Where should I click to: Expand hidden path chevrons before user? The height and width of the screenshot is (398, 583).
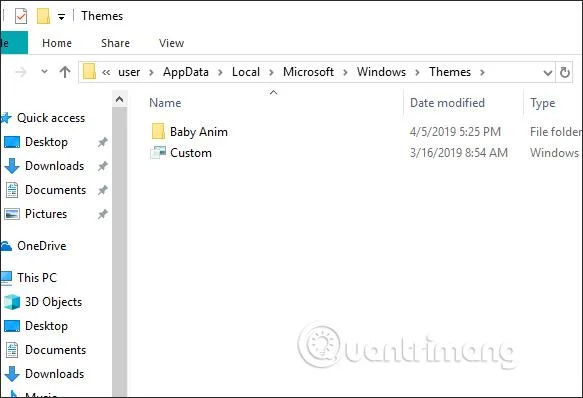click(x=106, y=72)
